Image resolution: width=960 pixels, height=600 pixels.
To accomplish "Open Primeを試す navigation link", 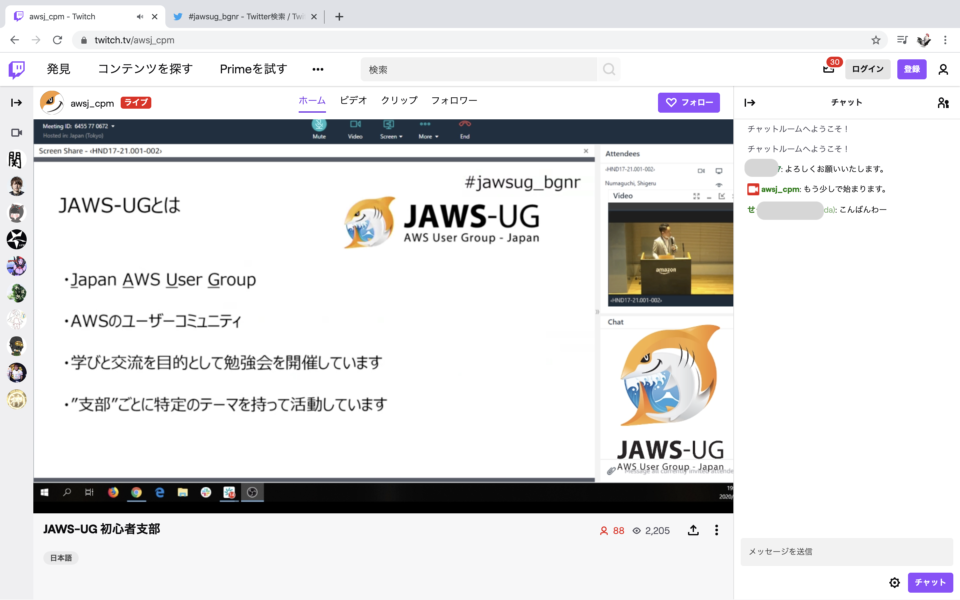I will [x=253, y=69].
